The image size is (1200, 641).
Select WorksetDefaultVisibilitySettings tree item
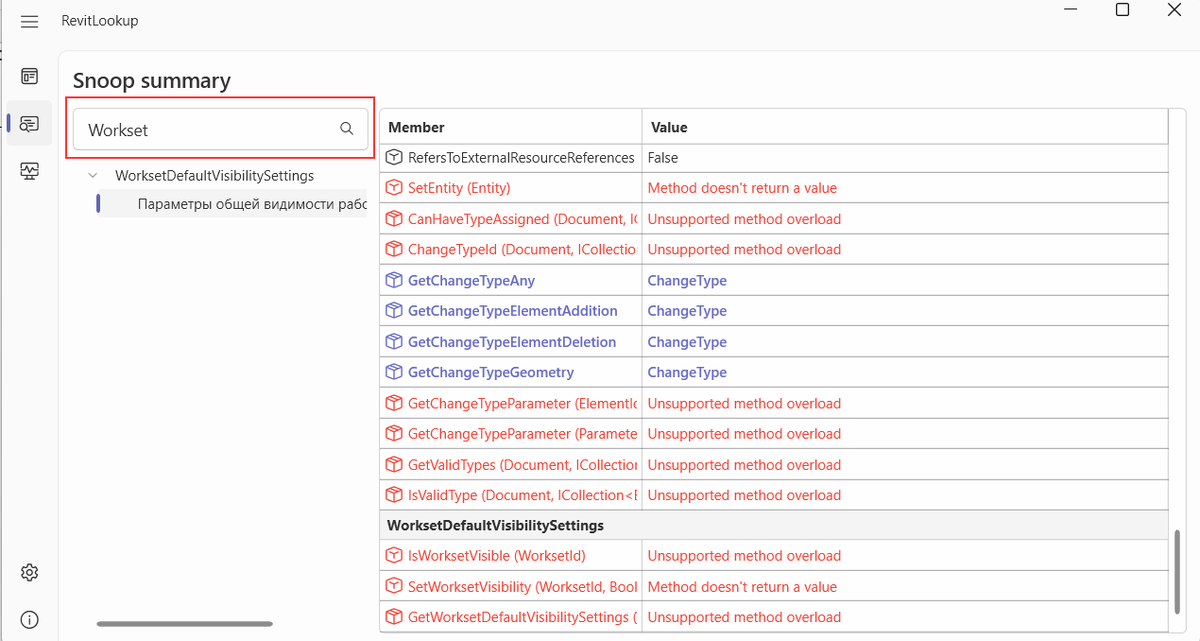point(214,175)
